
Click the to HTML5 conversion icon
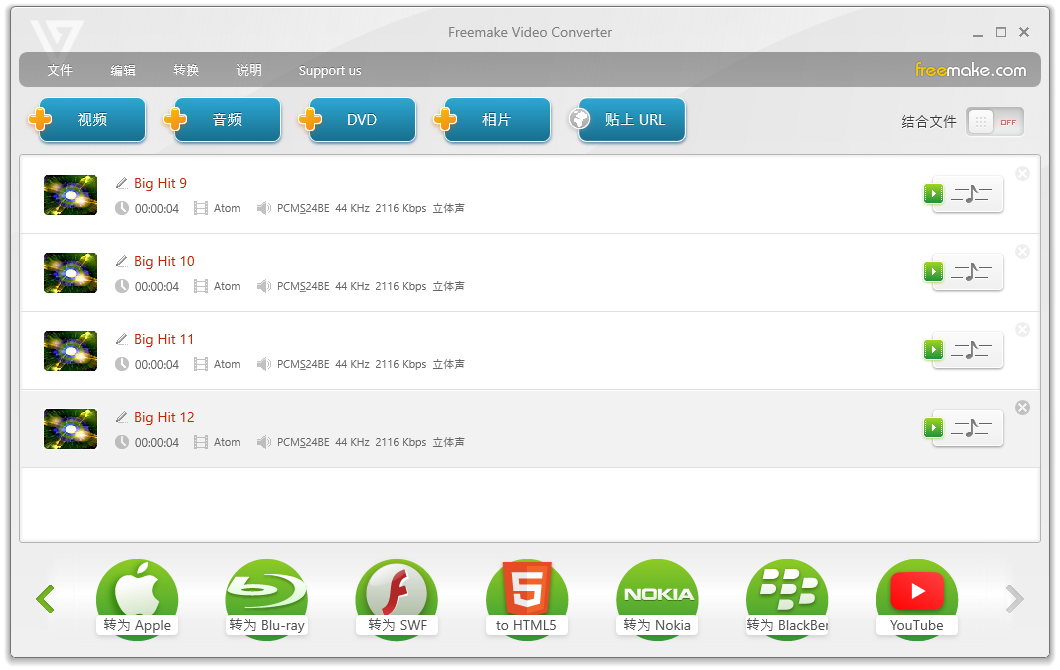pos(527,598)
